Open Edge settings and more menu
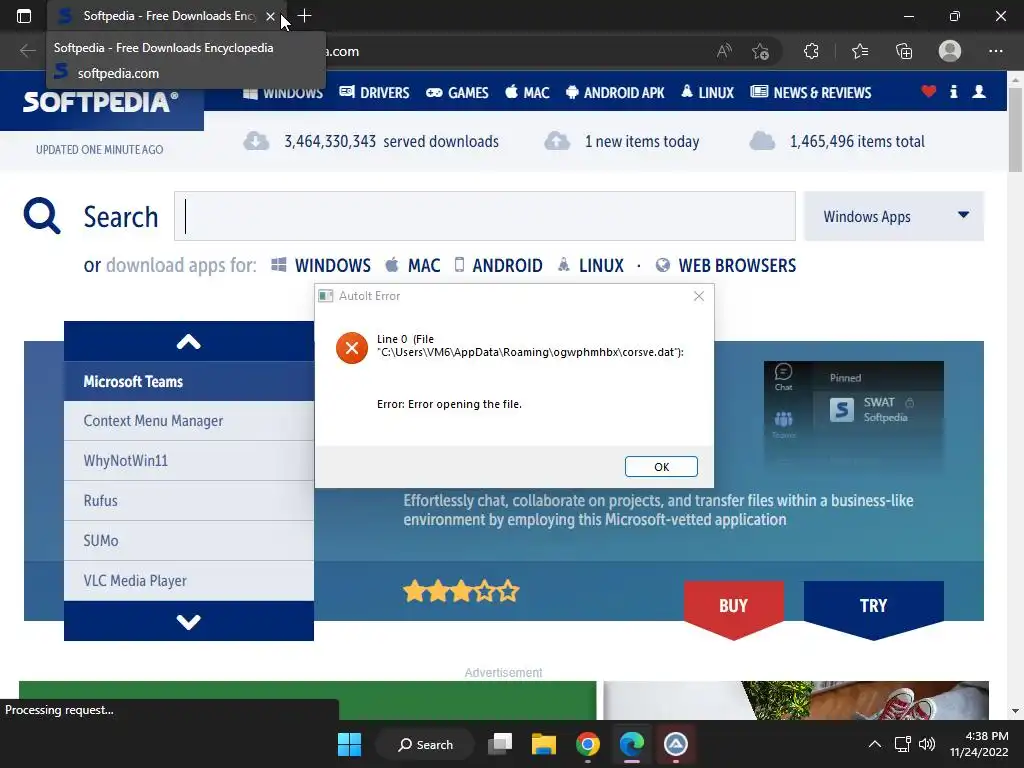The image size is (1024, 768). [x=995, y=51]
